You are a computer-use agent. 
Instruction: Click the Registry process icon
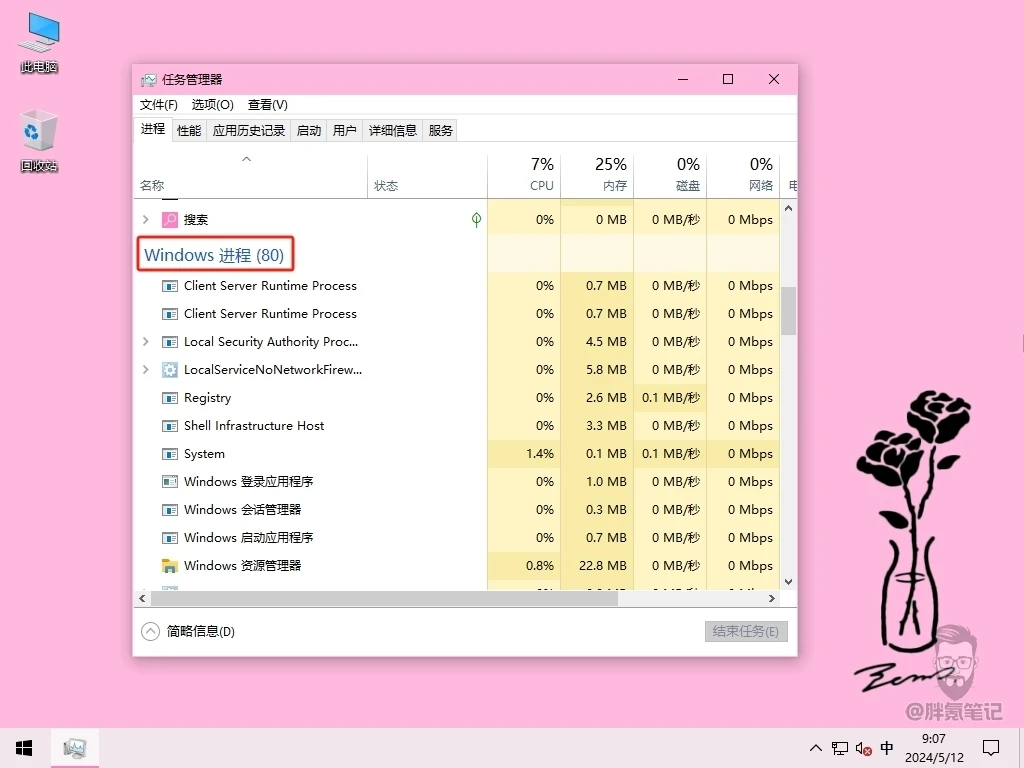170,398
